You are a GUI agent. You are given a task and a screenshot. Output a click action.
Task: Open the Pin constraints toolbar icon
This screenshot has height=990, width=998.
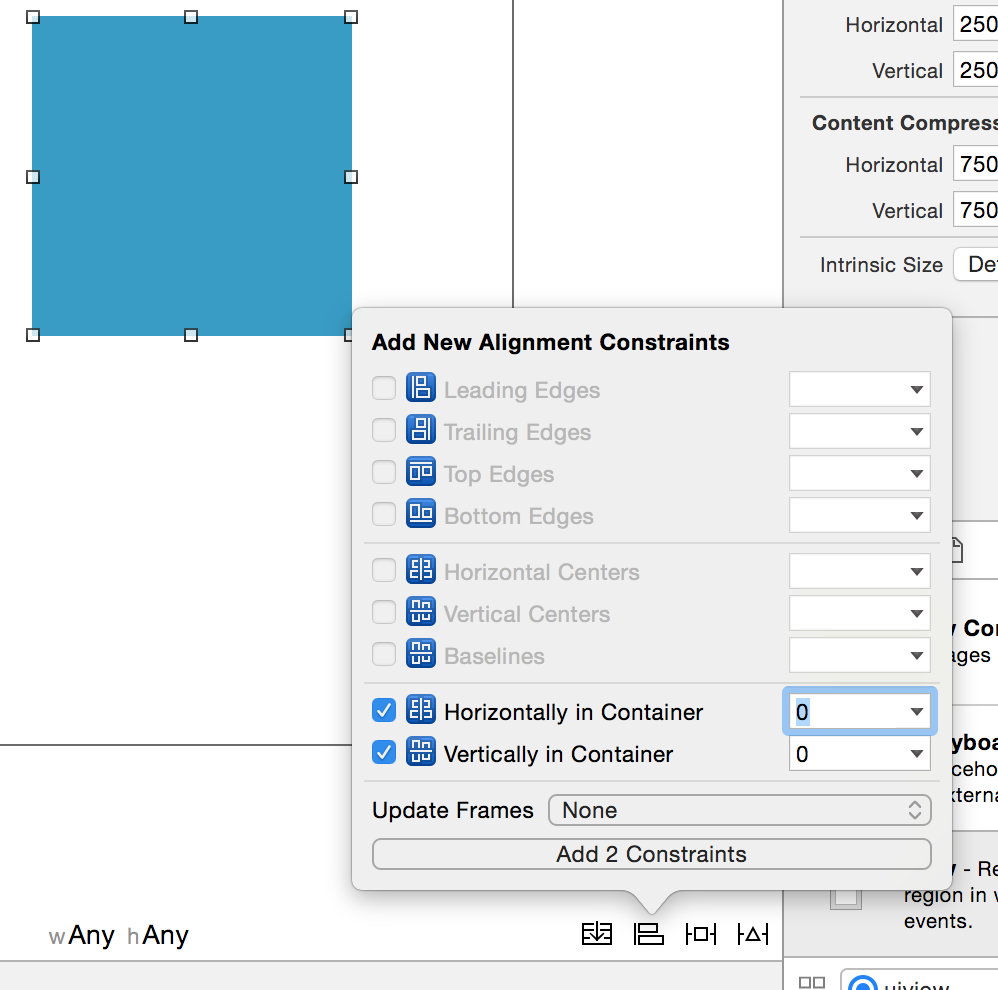701,934
